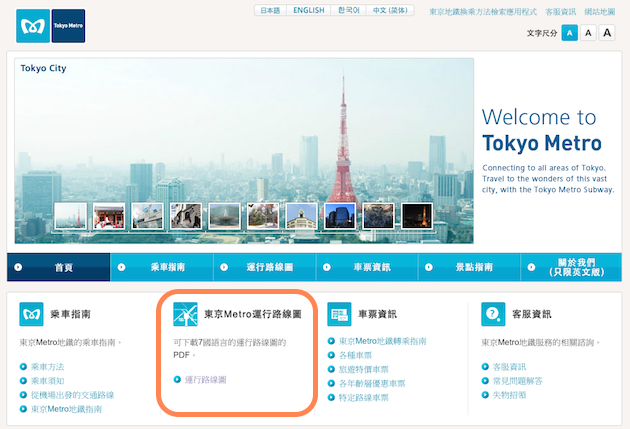The image size is (630, 429).
Task: Click the arrow bullet beside 首頁
Action: [18, 267]
